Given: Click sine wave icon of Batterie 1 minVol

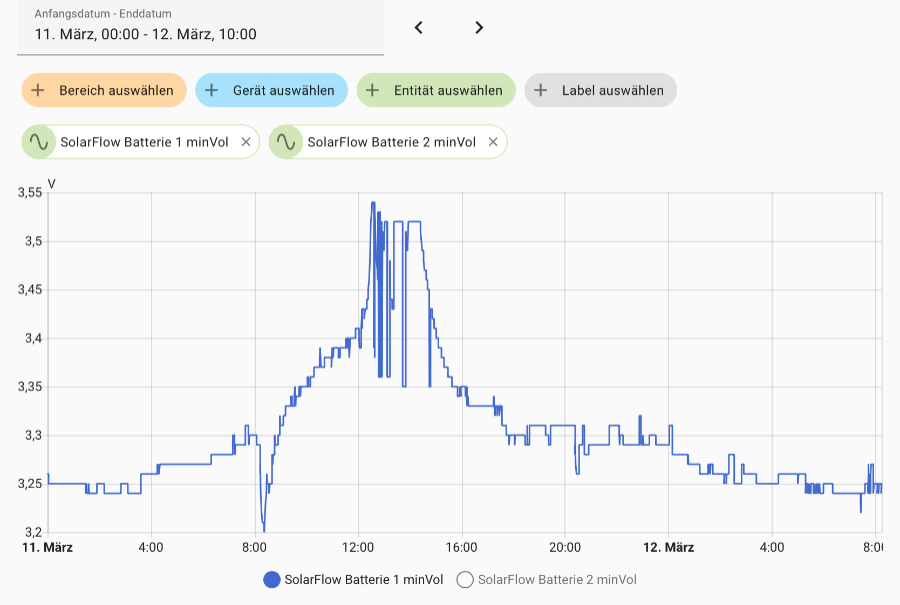Looking at the screenshot, I should [38, 142].
